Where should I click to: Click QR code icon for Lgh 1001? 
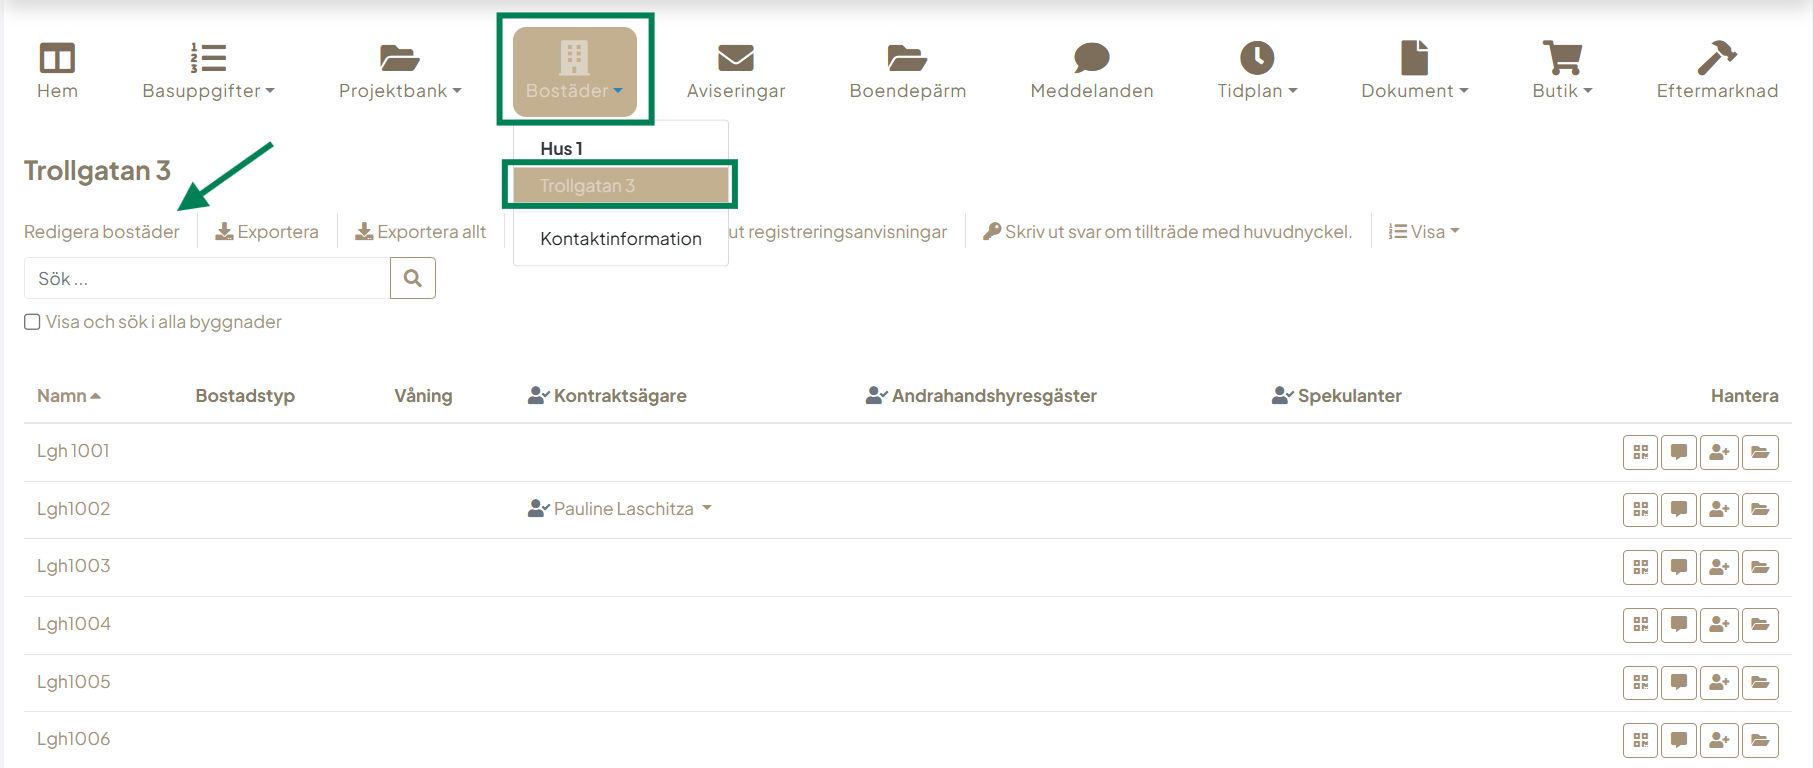click(x=1640, y=452)
